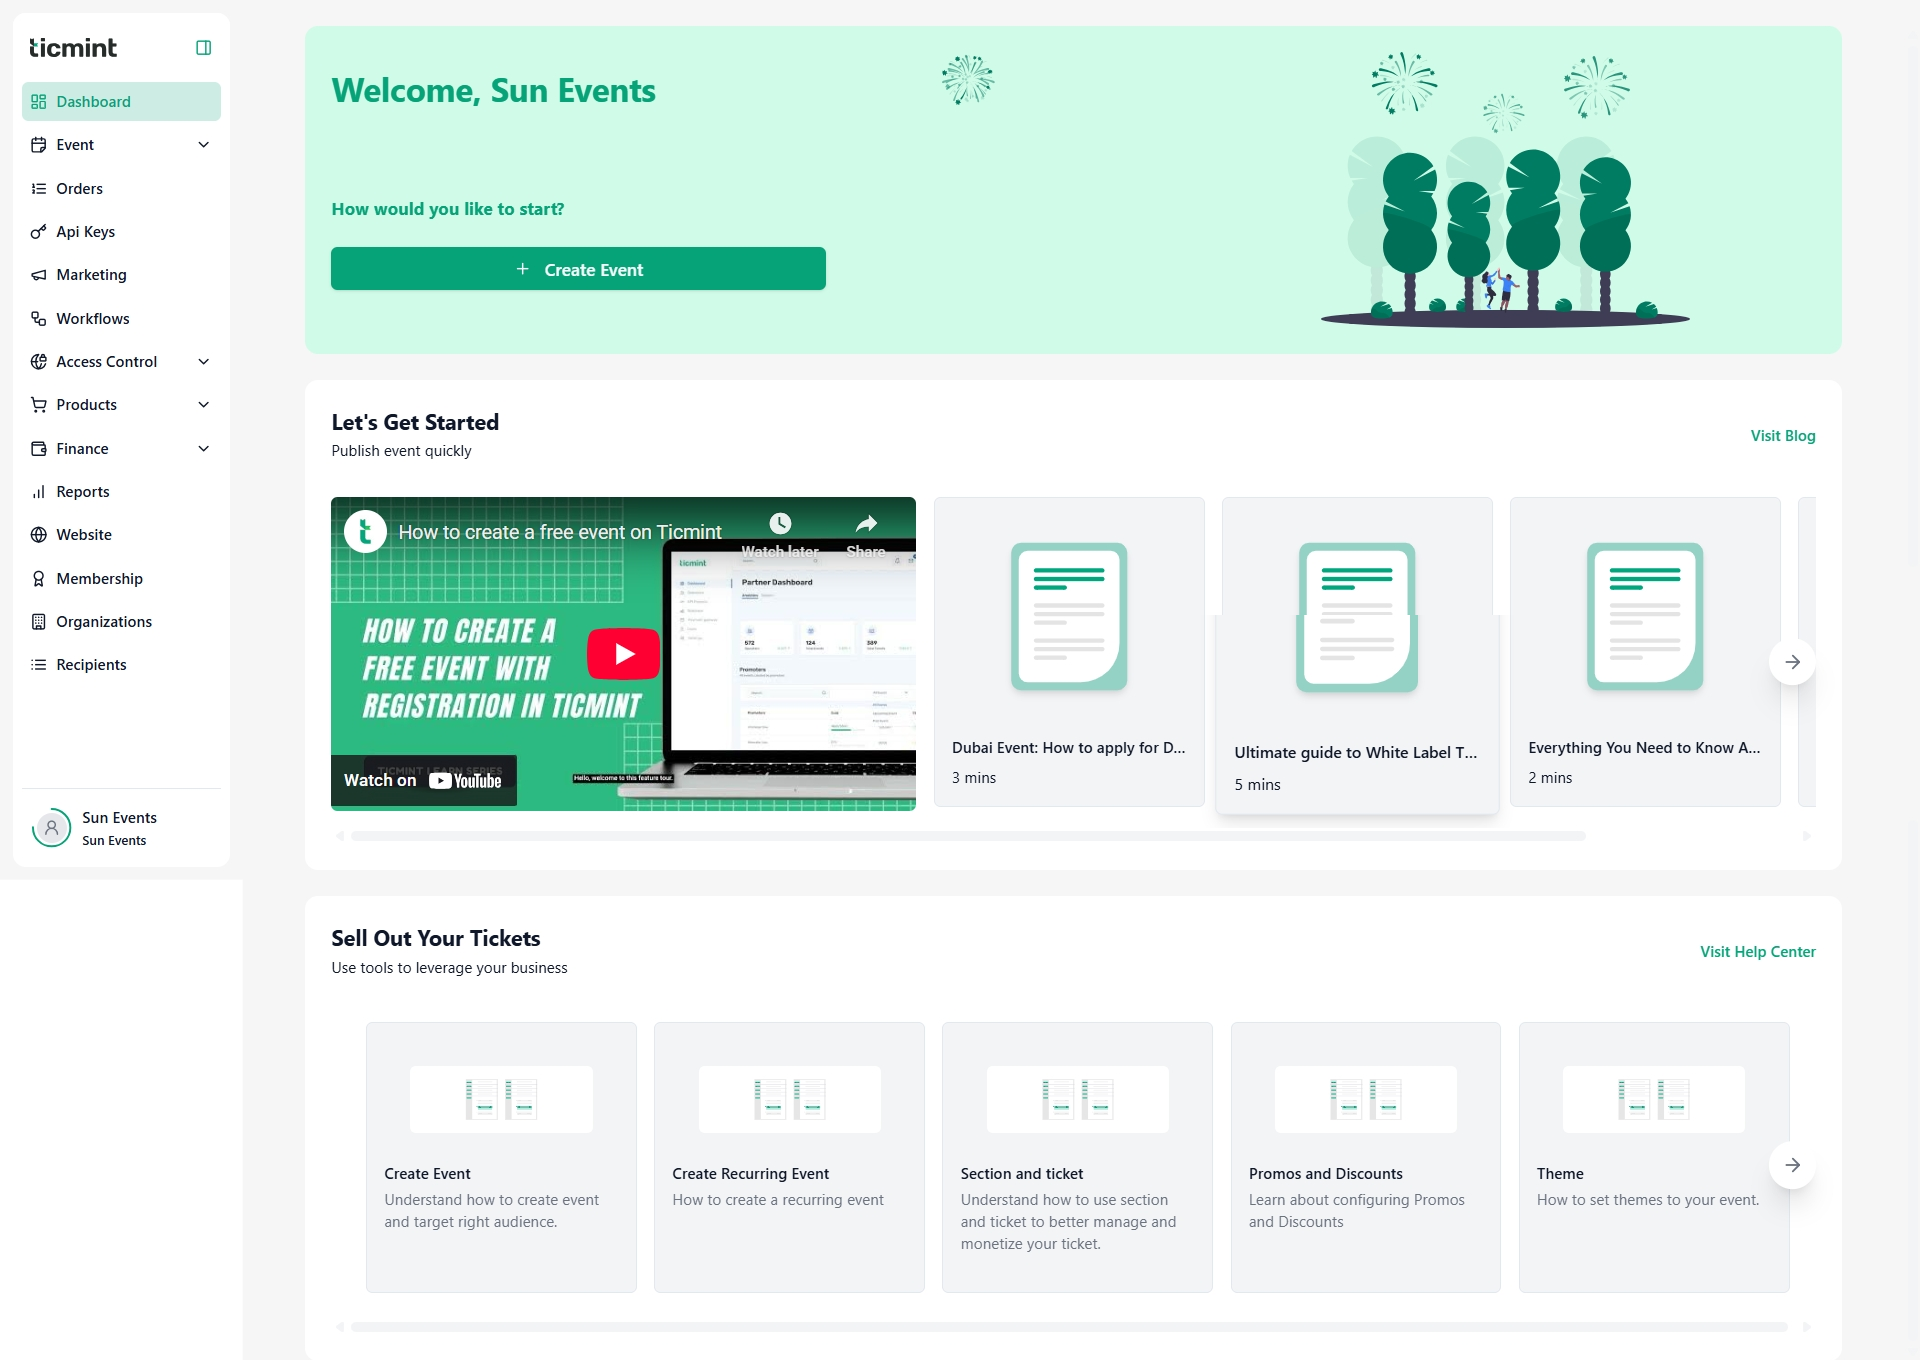The image size is (1920, 1360).
Task: Click the Website globe icon
Action: [38, 535]
